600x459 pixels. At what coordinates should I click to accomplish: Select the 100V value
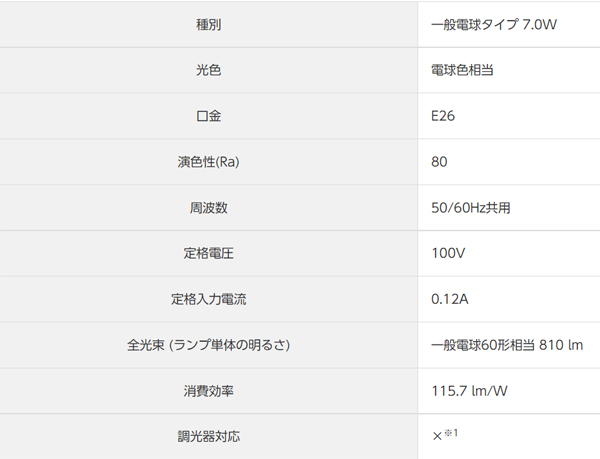448,253
